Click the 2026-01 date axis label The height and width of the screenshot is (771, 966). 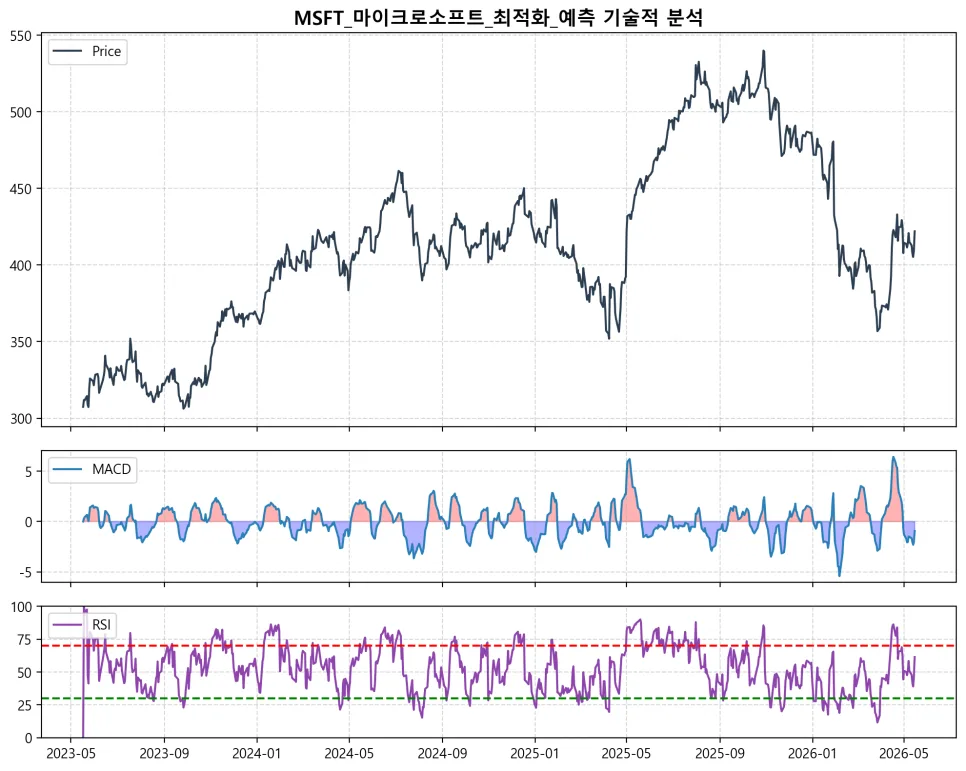point(813,754)
